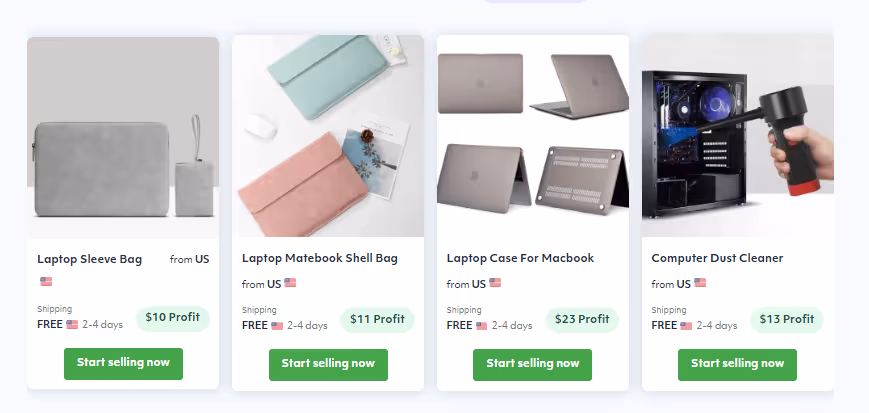This screenshot has width=869, height=413.
Task: Click shipping flag icon on Laptop Sleeve Bag card
Action: point(72,324)
